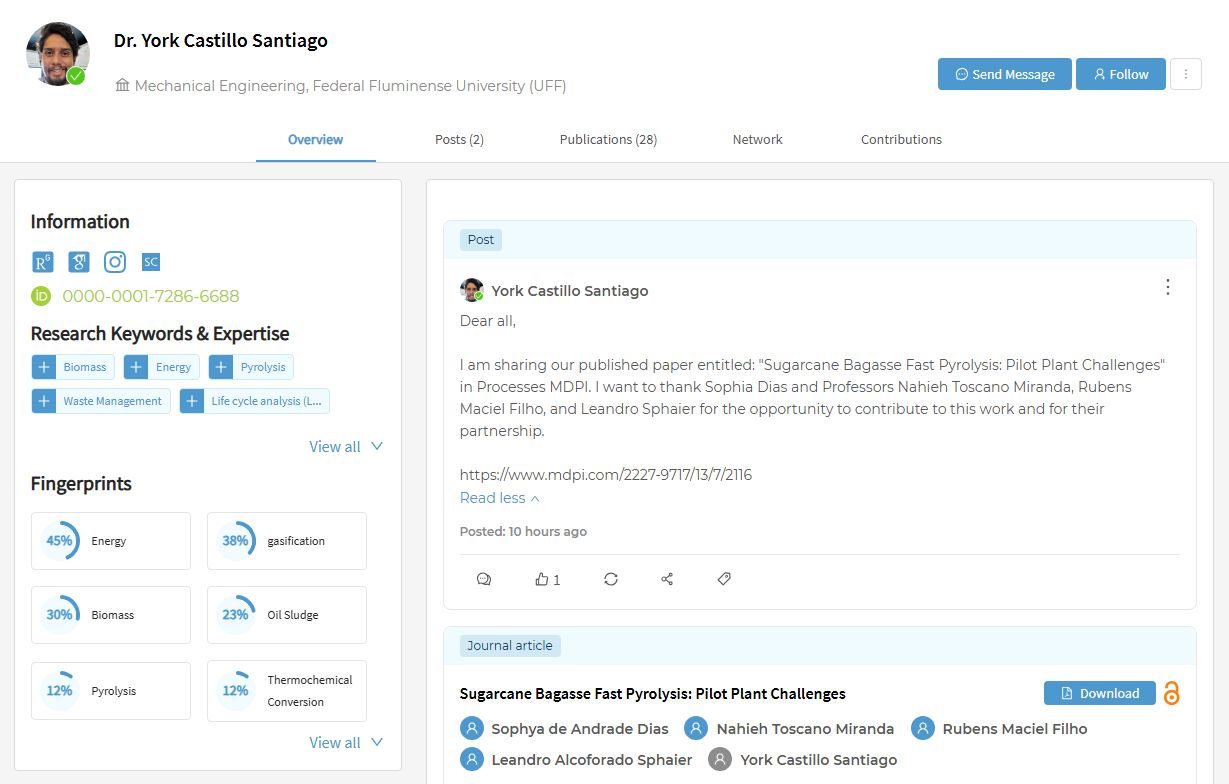Go to the Network tab
The height and width of the screenshot is (784, 1229).
[757, 140]
